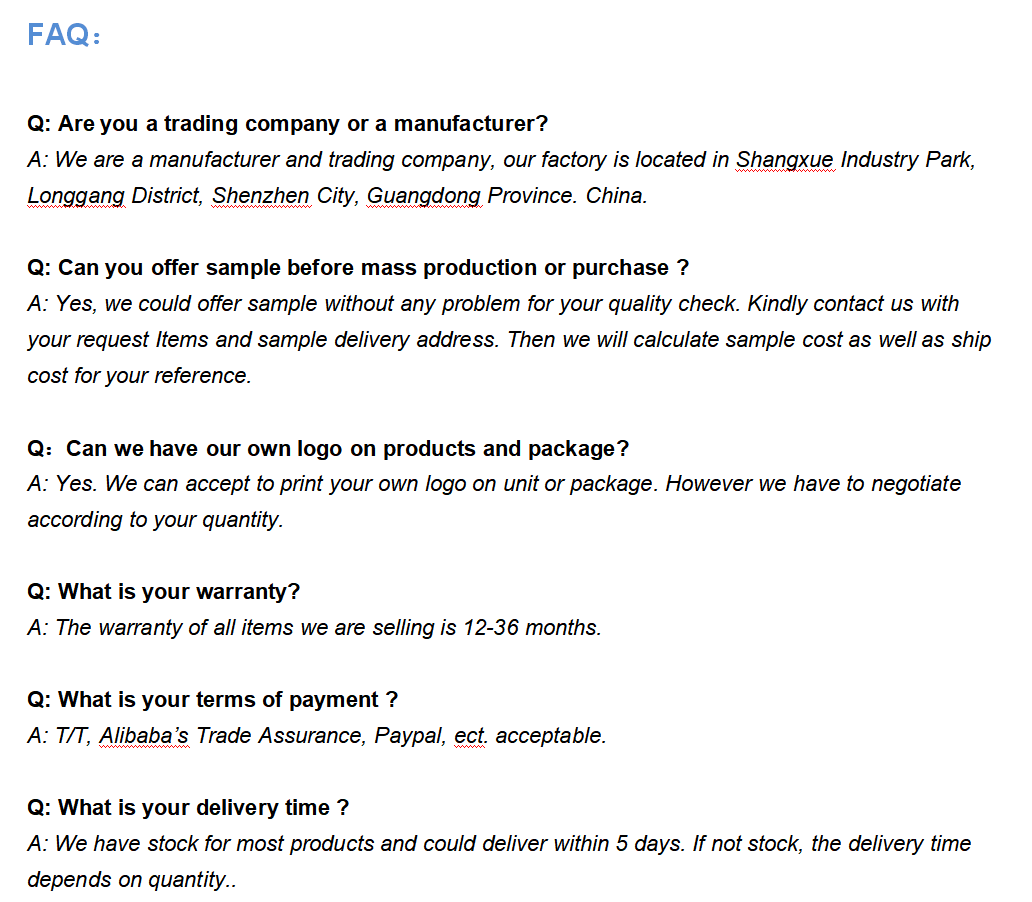Click the line ending "cost for your reference."
Screen dimensions: 1032x902
coord(139,376)
